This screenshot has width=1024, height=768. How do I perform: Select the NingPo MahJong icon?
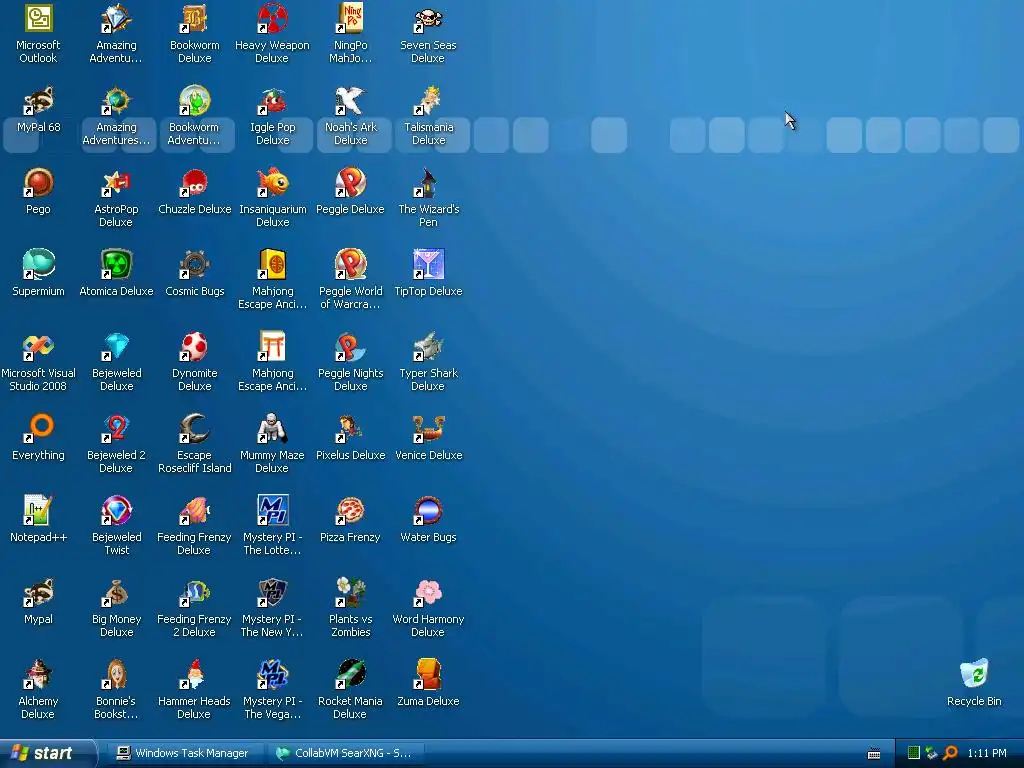(351, 19)
